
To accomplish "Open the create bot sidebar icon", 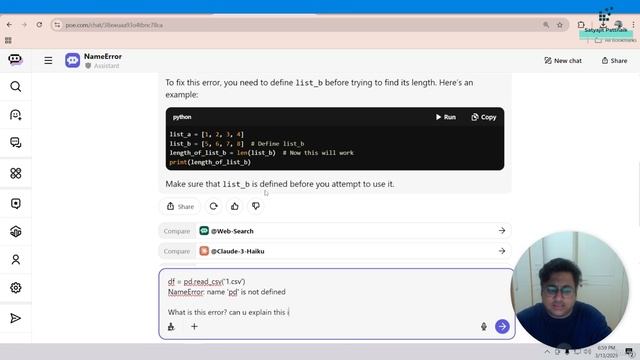I will pyautogui.click(x=16, y=115).
